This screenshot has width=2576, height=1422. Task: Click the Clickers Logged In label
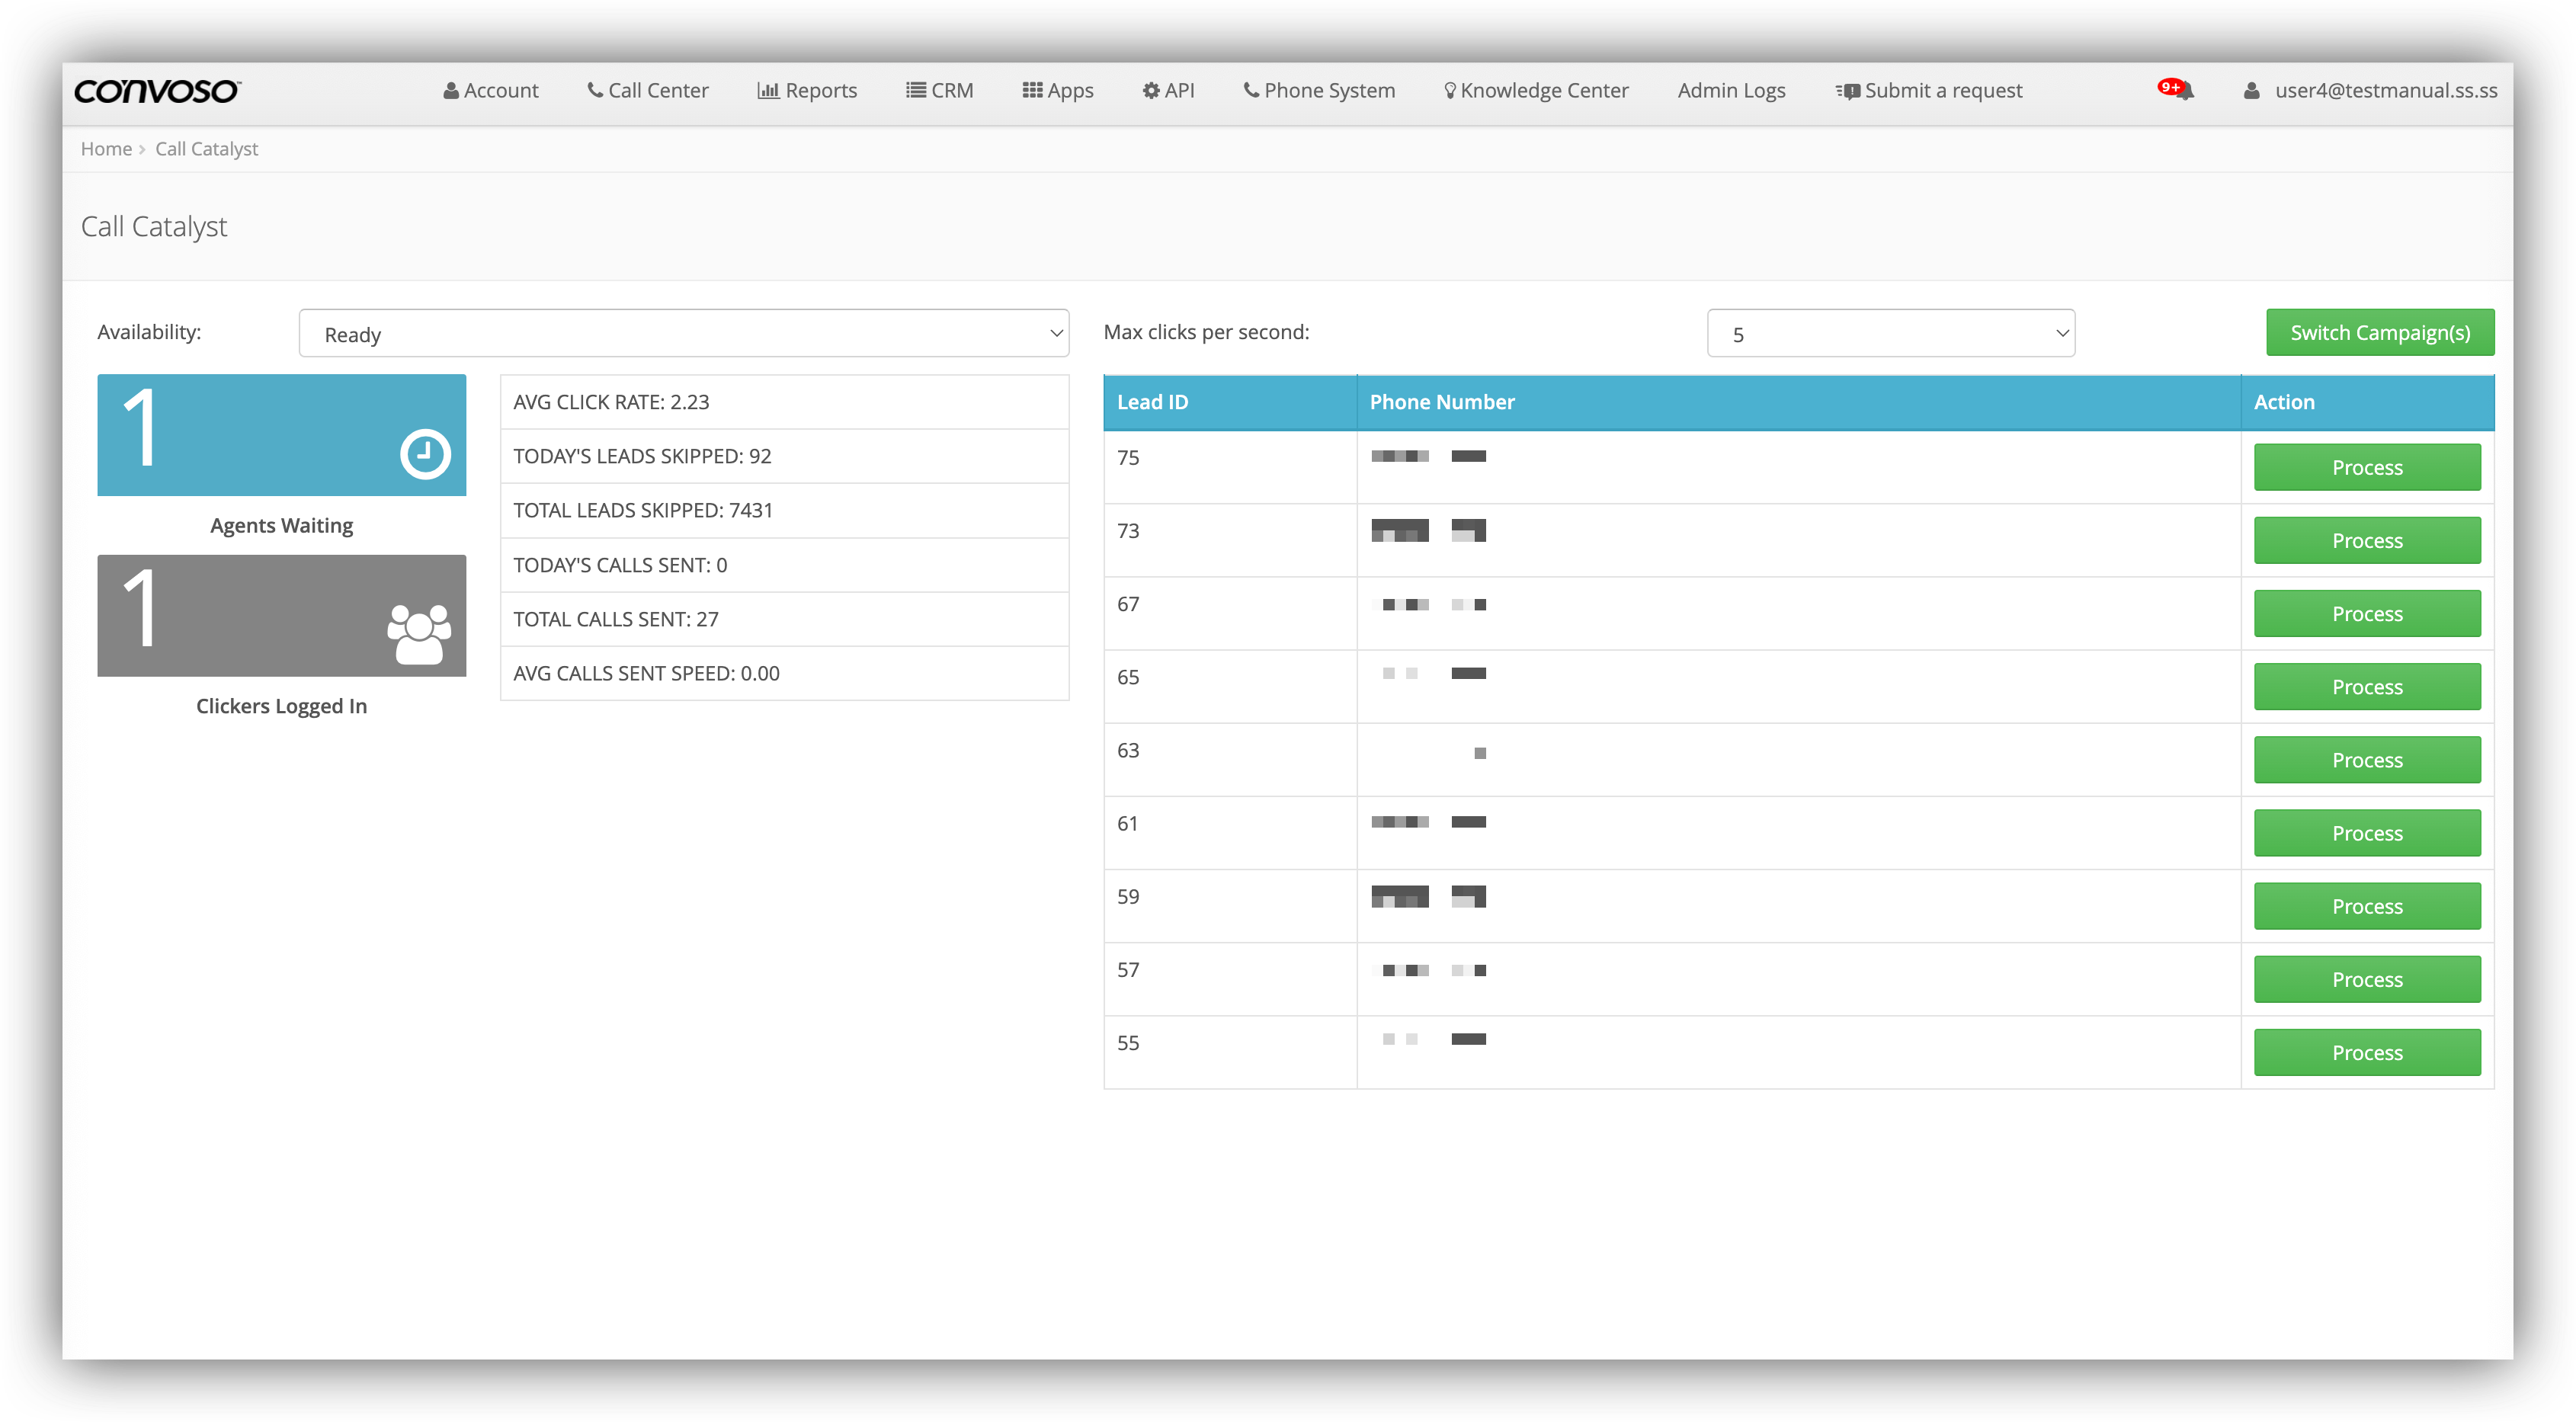coord(281,706)
